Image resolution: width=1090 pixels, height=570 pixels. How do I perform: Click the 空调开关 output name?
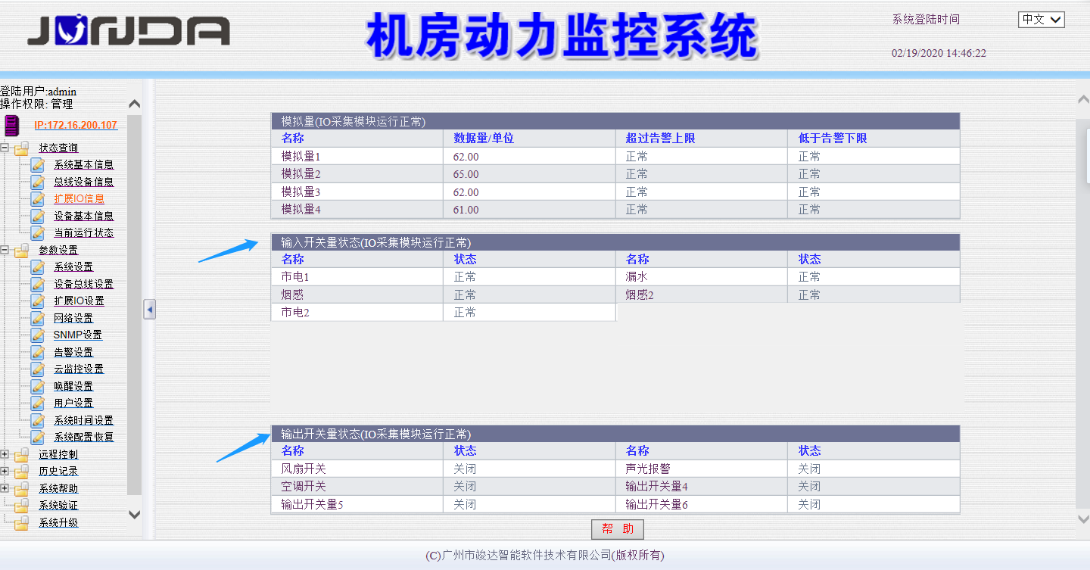tap(303, 487)
